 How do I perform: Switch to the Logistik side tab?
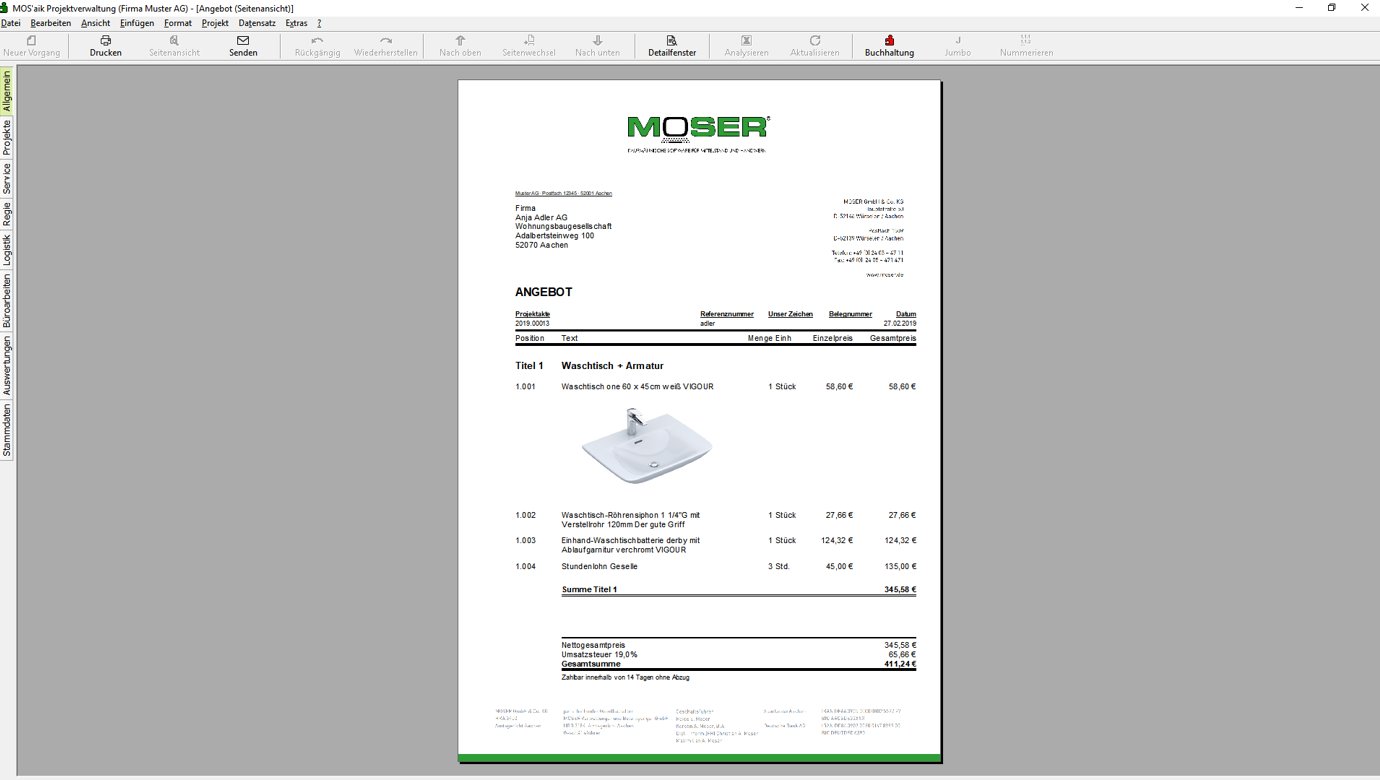(x=7, y=252)
